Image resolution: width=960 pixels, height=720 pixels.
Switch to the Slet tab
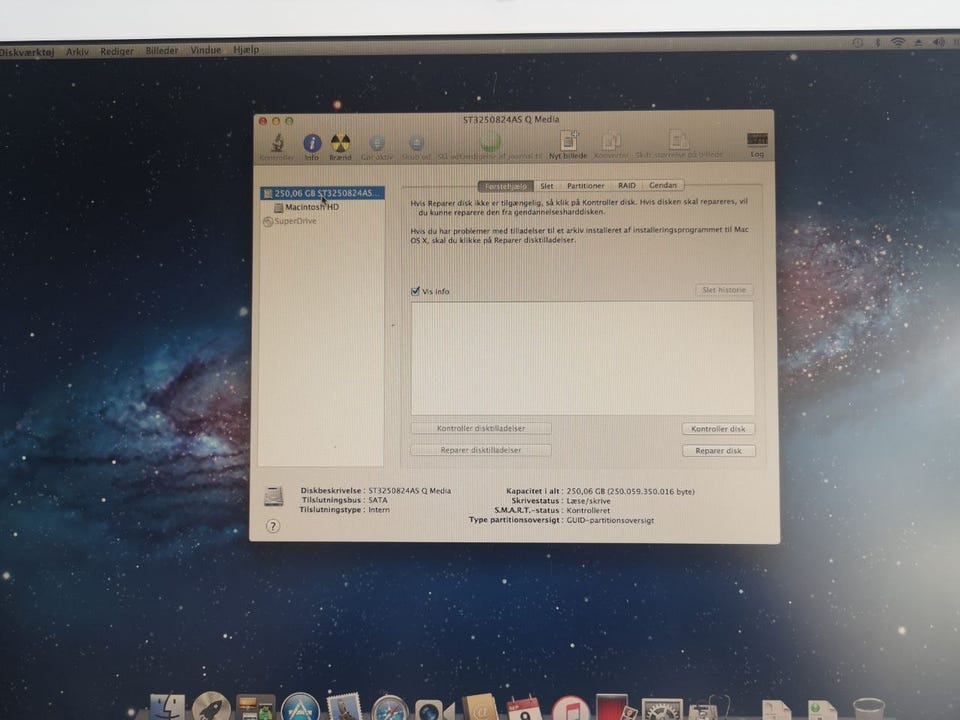pos(547,186)
